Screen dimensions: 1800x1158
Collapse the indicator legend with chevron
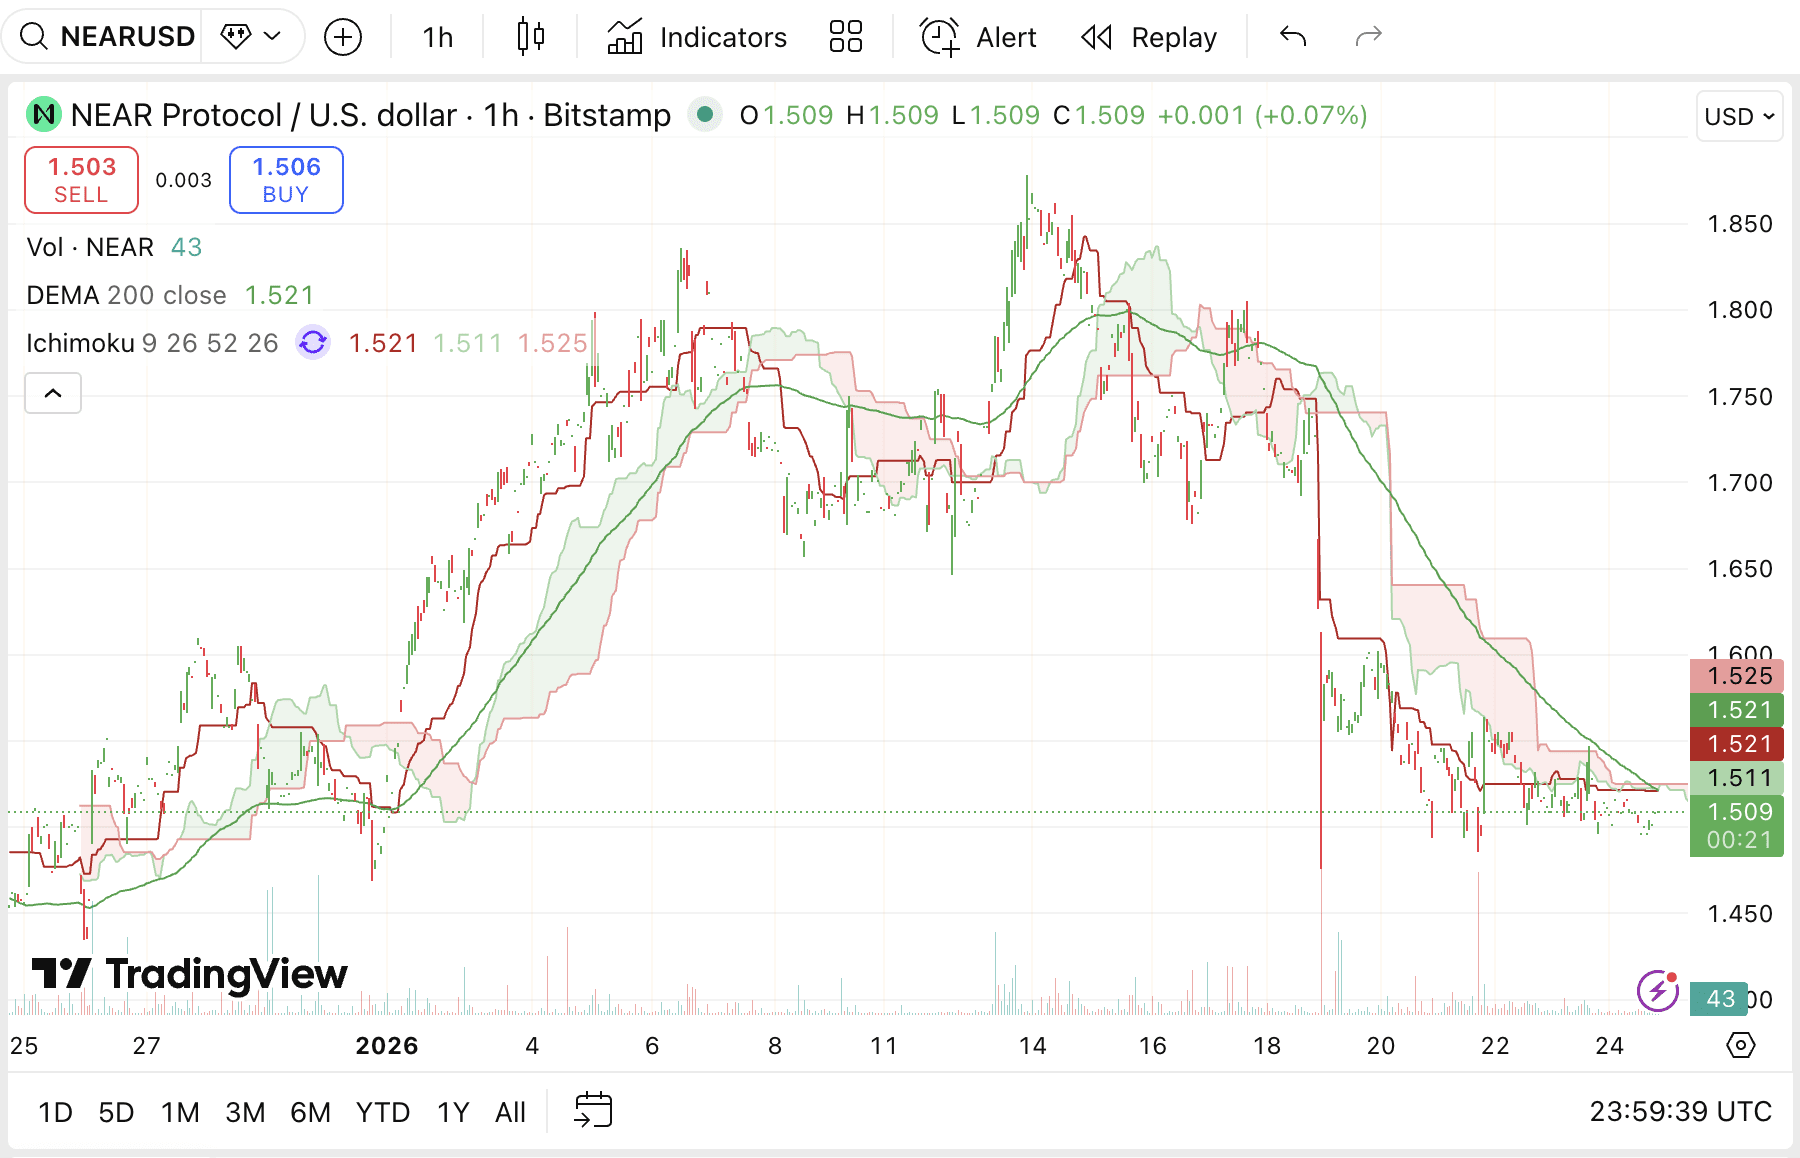(53, 393)
